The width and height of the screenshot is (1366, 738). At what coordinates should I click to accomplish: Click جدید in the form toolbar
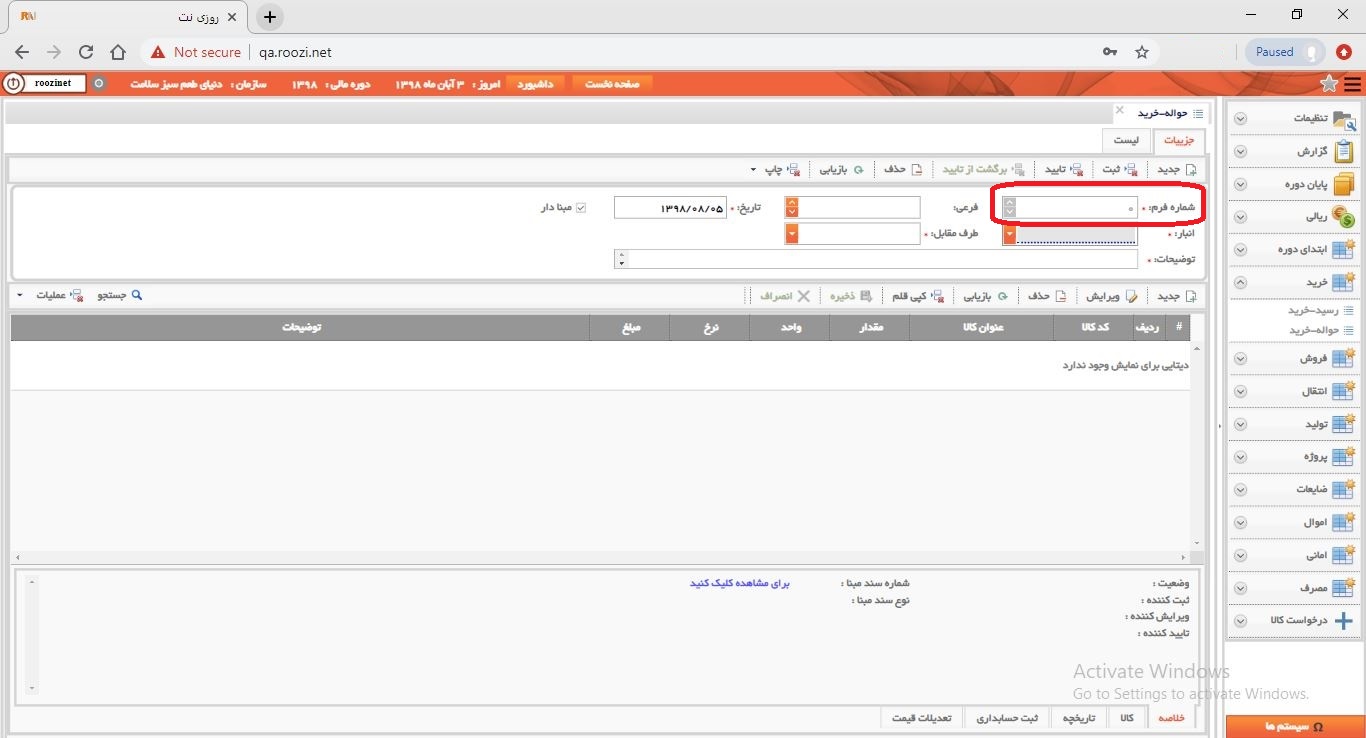[x=1177, y=170]
